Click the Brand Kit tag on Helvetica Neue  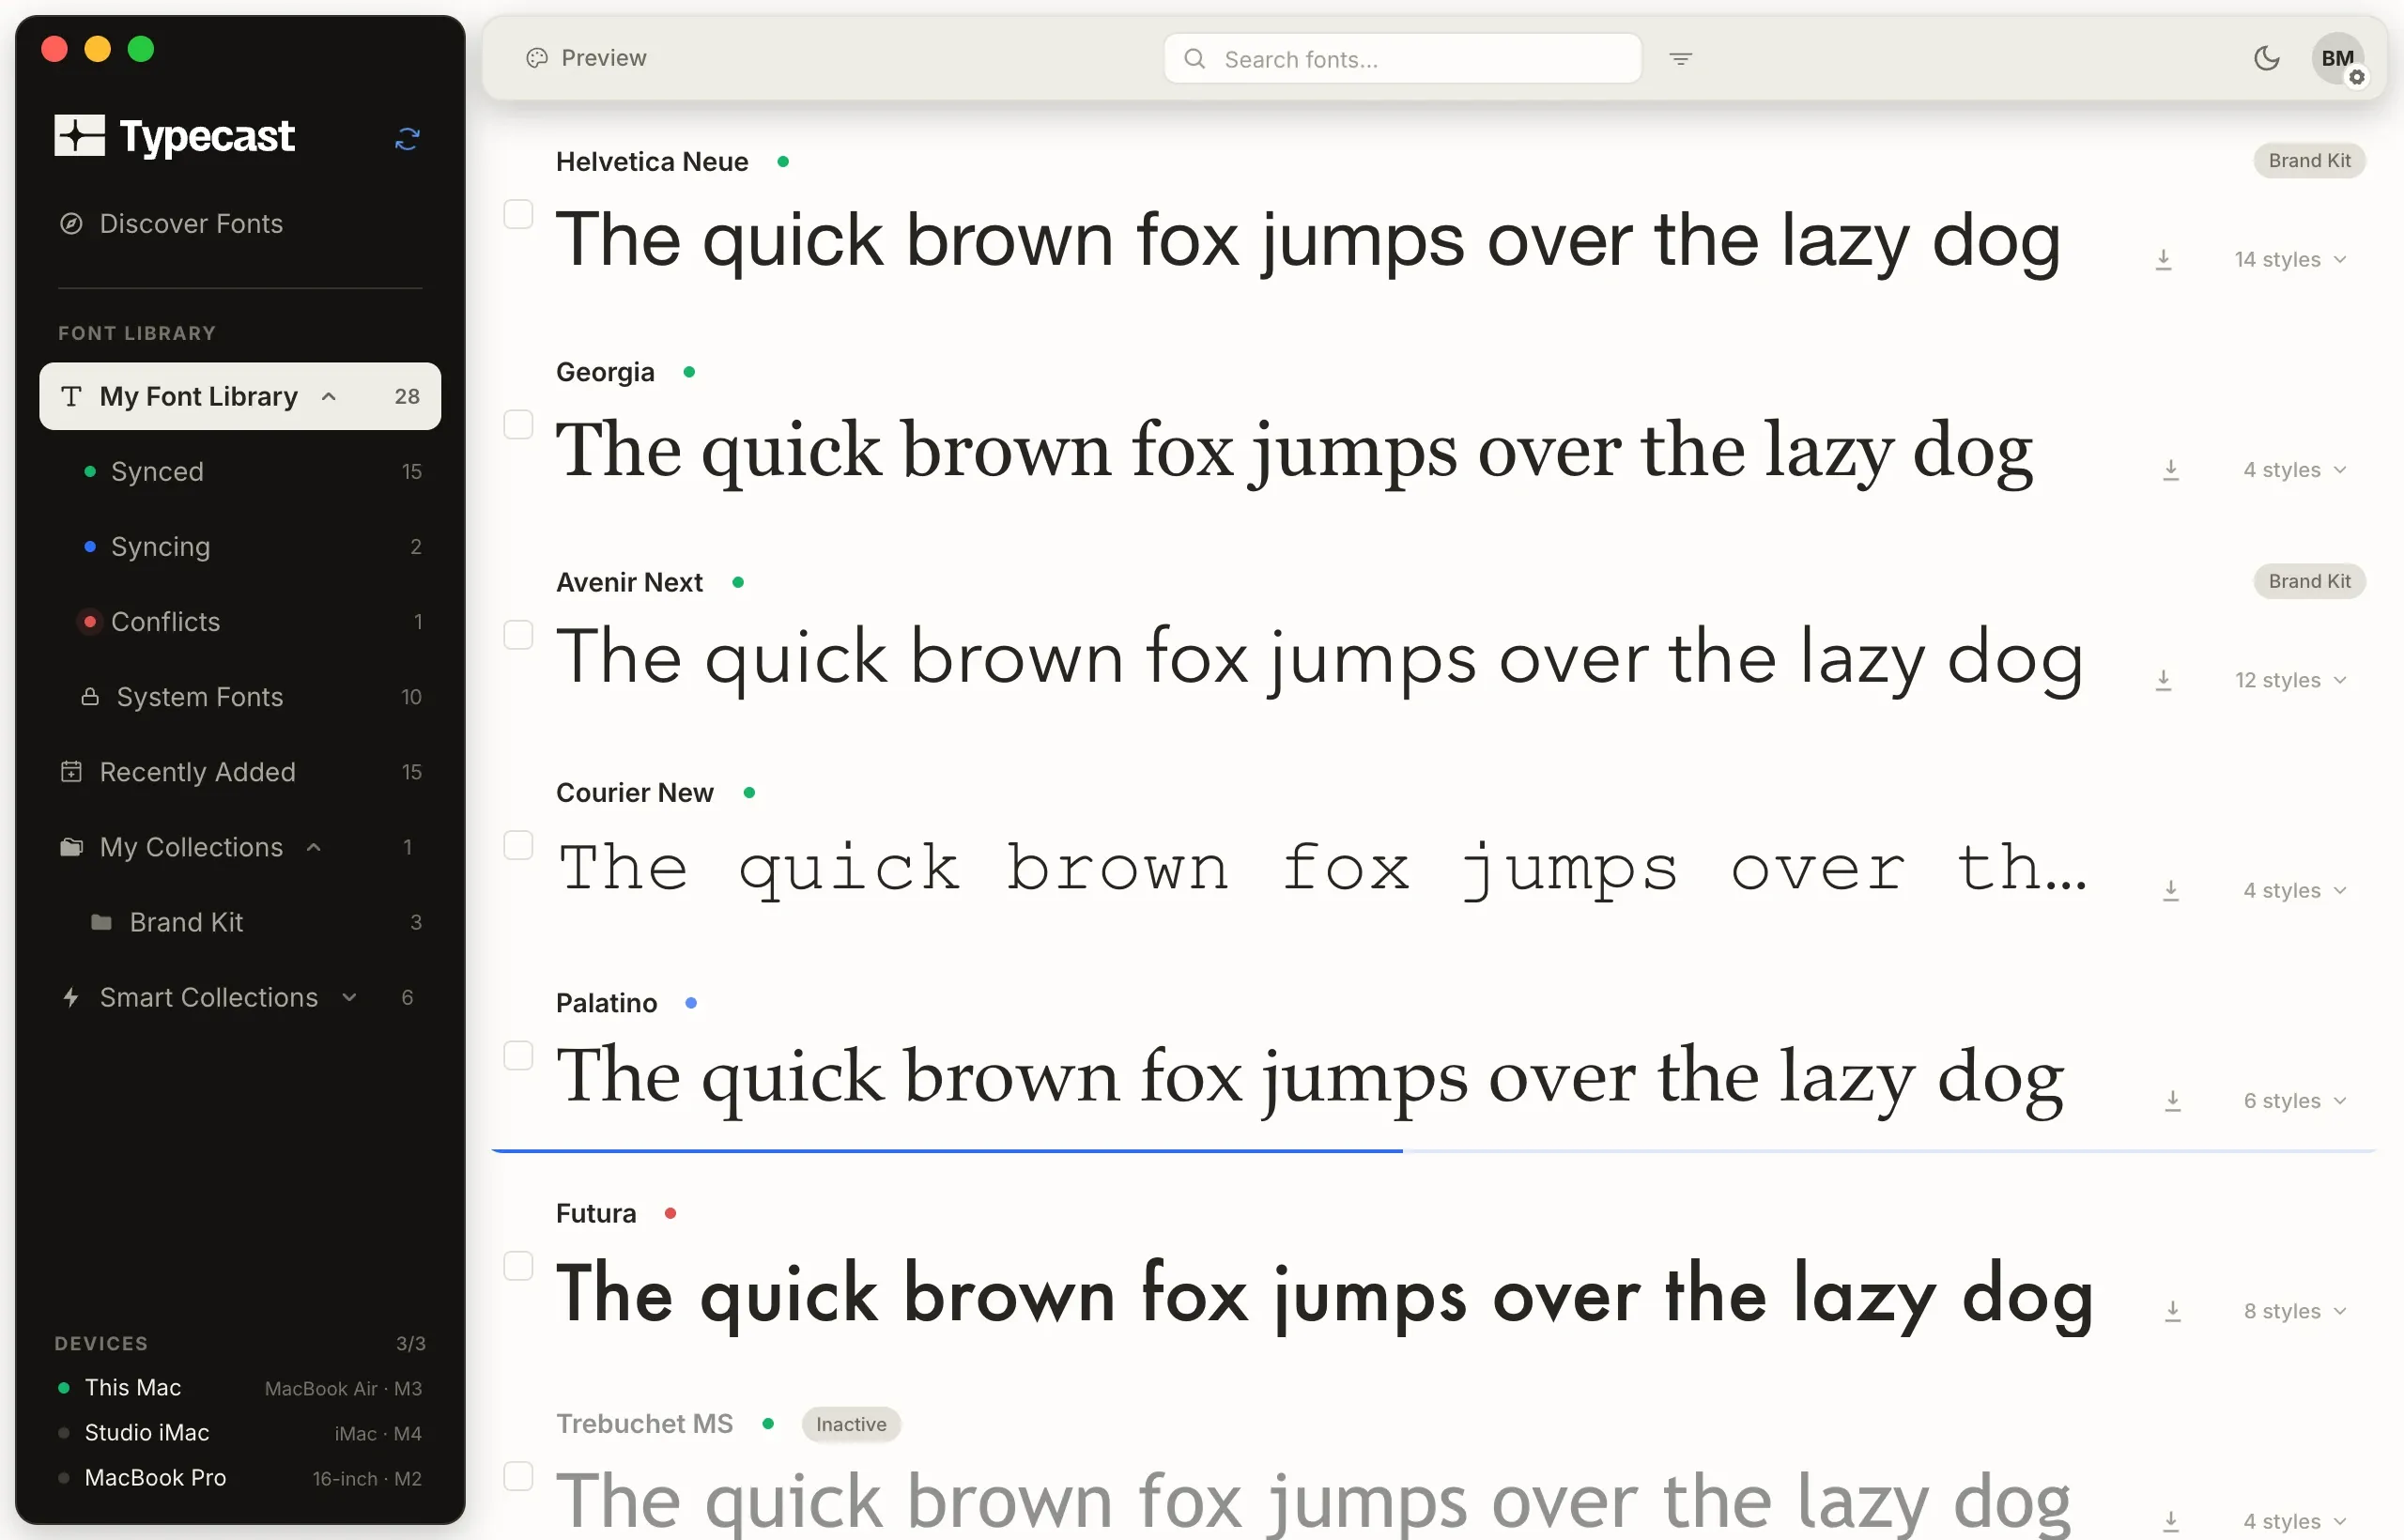2309,160
